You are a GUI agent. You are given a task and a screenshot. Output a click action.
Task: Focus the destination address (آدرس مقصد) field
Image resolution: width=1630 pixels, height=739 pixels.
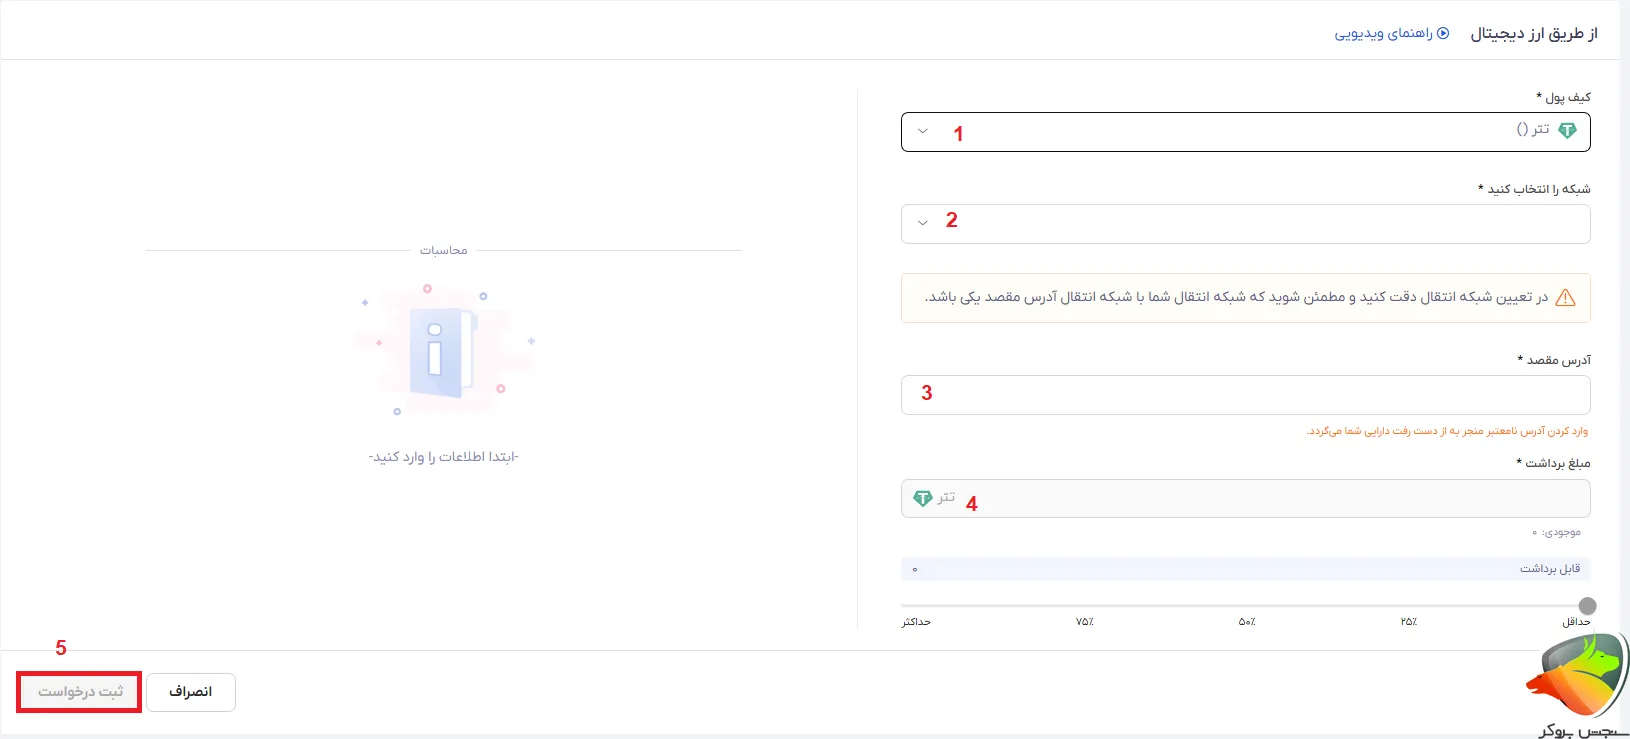[1245, 395]
